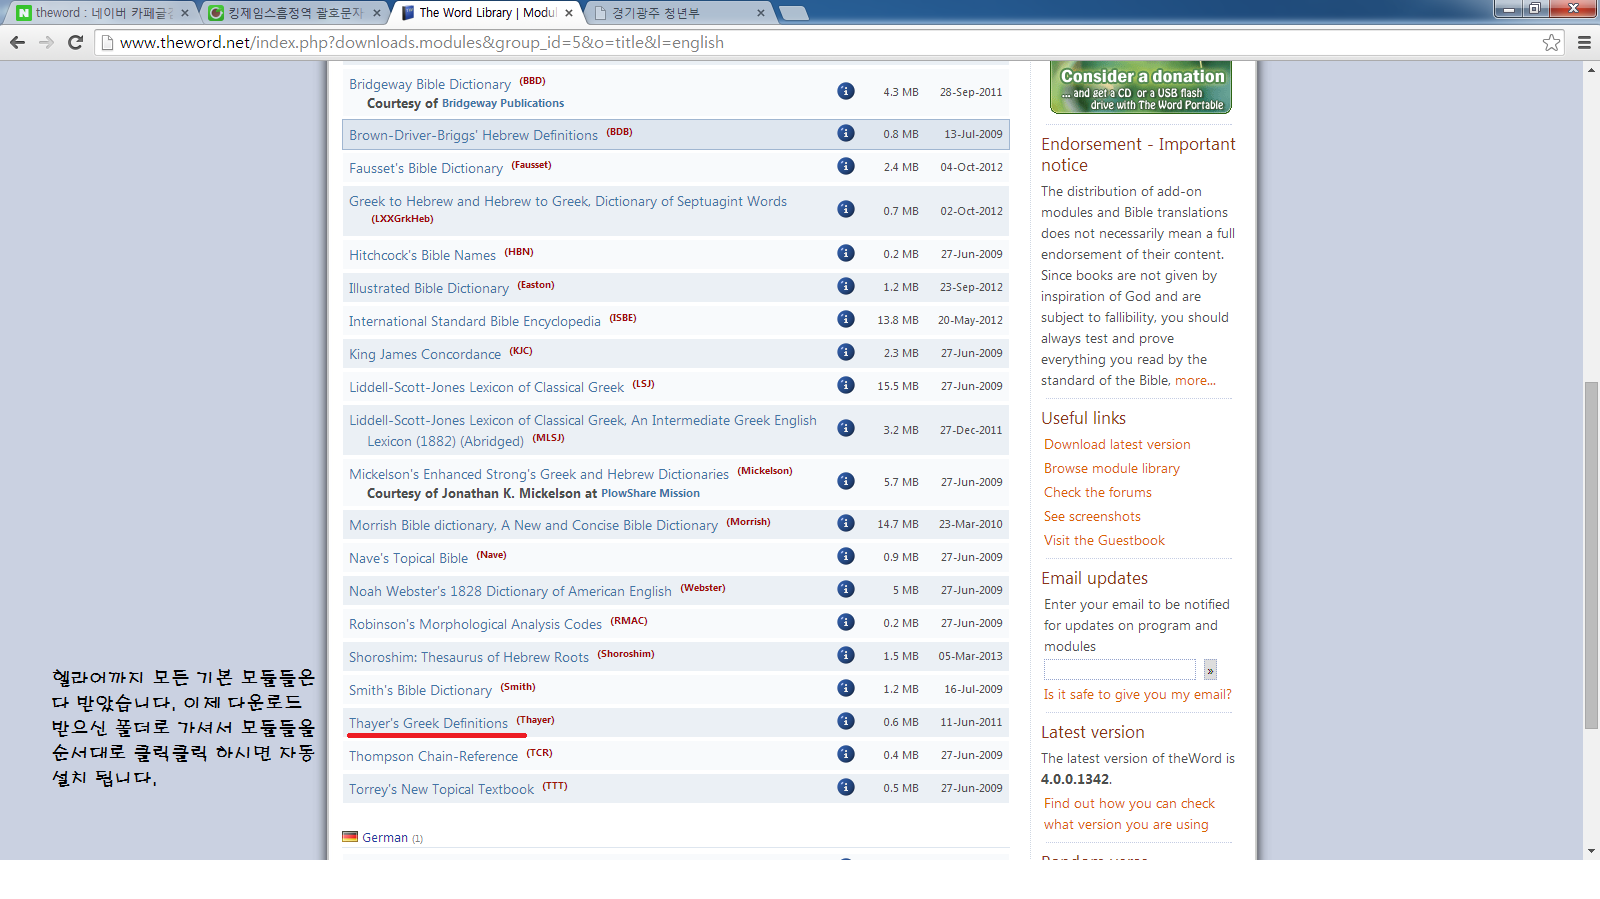Download Thayer's Greek Definitions module
The height and width of the screenshot is (899, 1600).
[x=428, y=723]
